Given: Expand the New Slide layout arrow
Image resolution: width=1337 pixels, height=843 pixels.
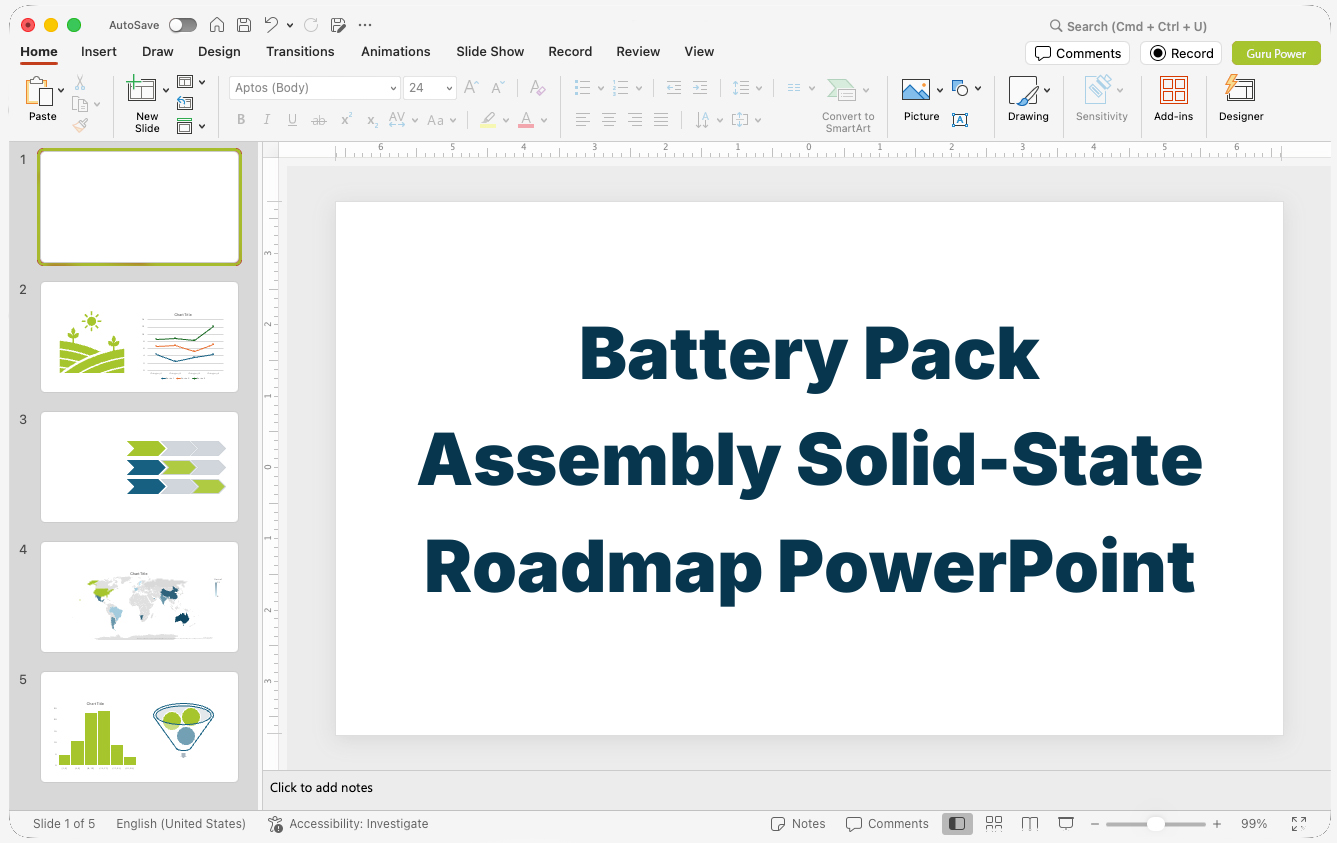Looking at the screenshot, I should [166, 90].
